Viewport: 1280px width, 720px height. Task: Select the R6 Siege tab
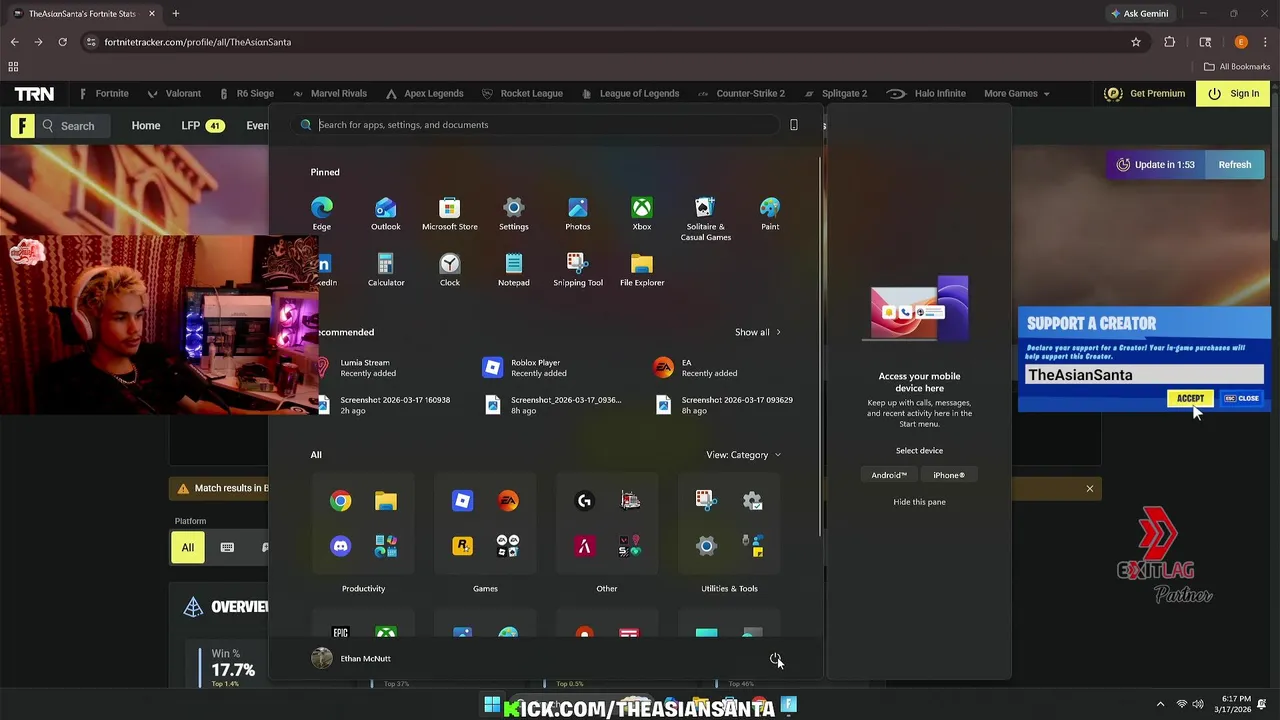pyautogui.click(x=246, y=93)
